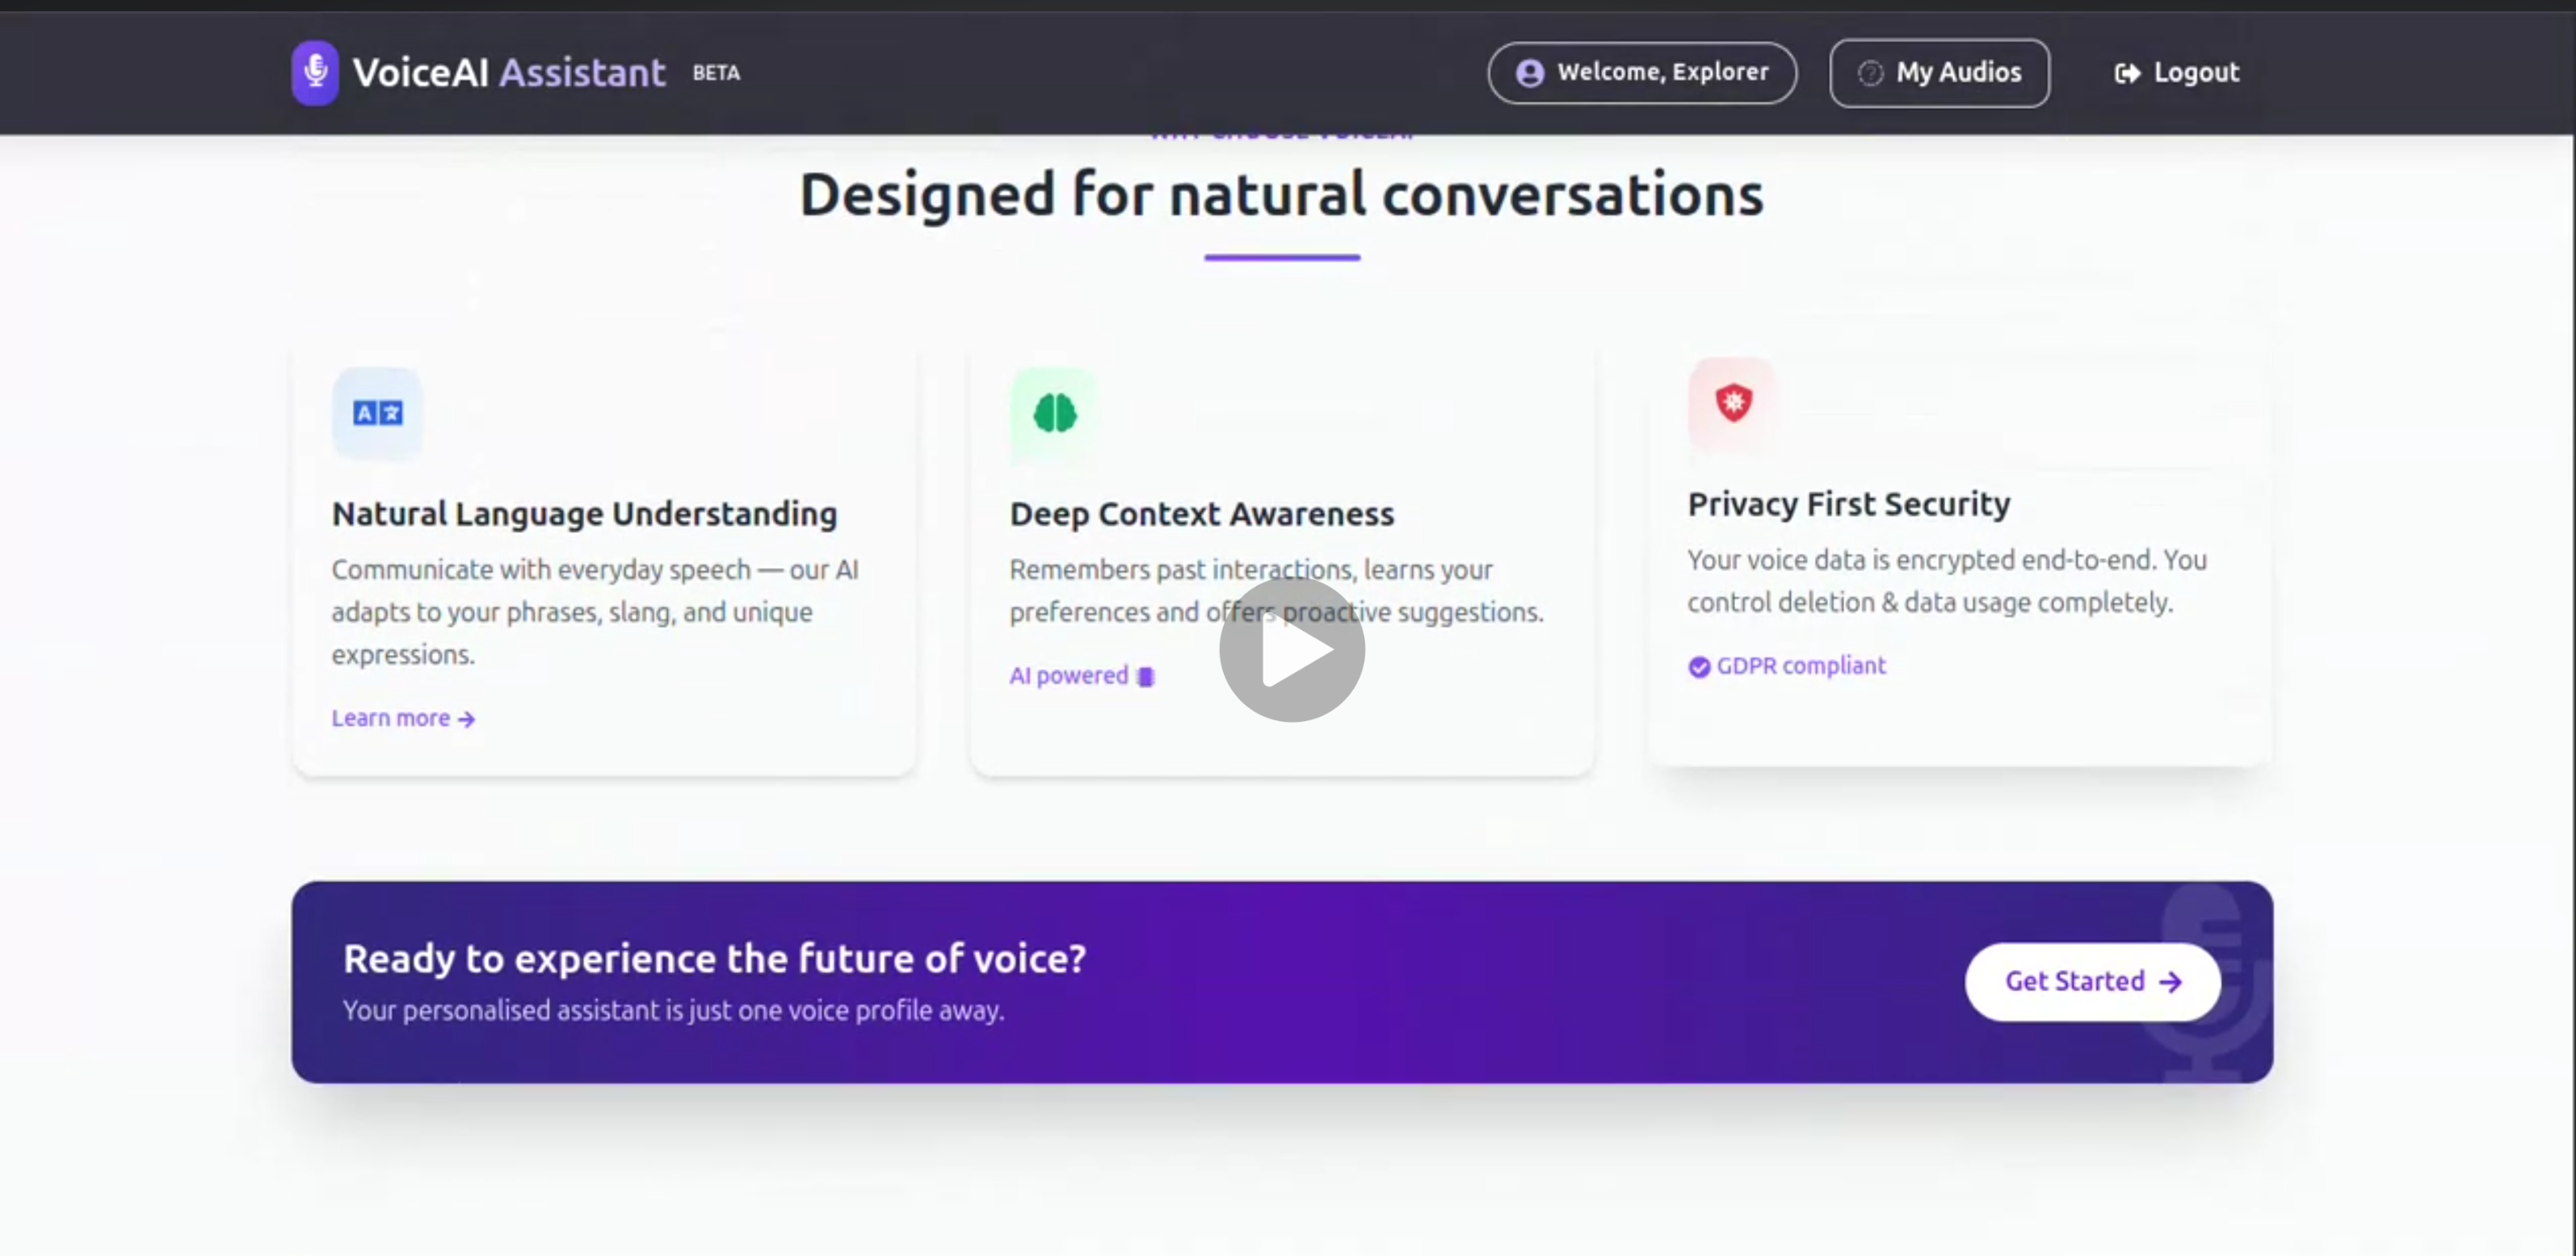This screenshot has width=2576, height=1256.
Task: Click the 'Communicate with everyday speech' description
Action: coord(596,611)
